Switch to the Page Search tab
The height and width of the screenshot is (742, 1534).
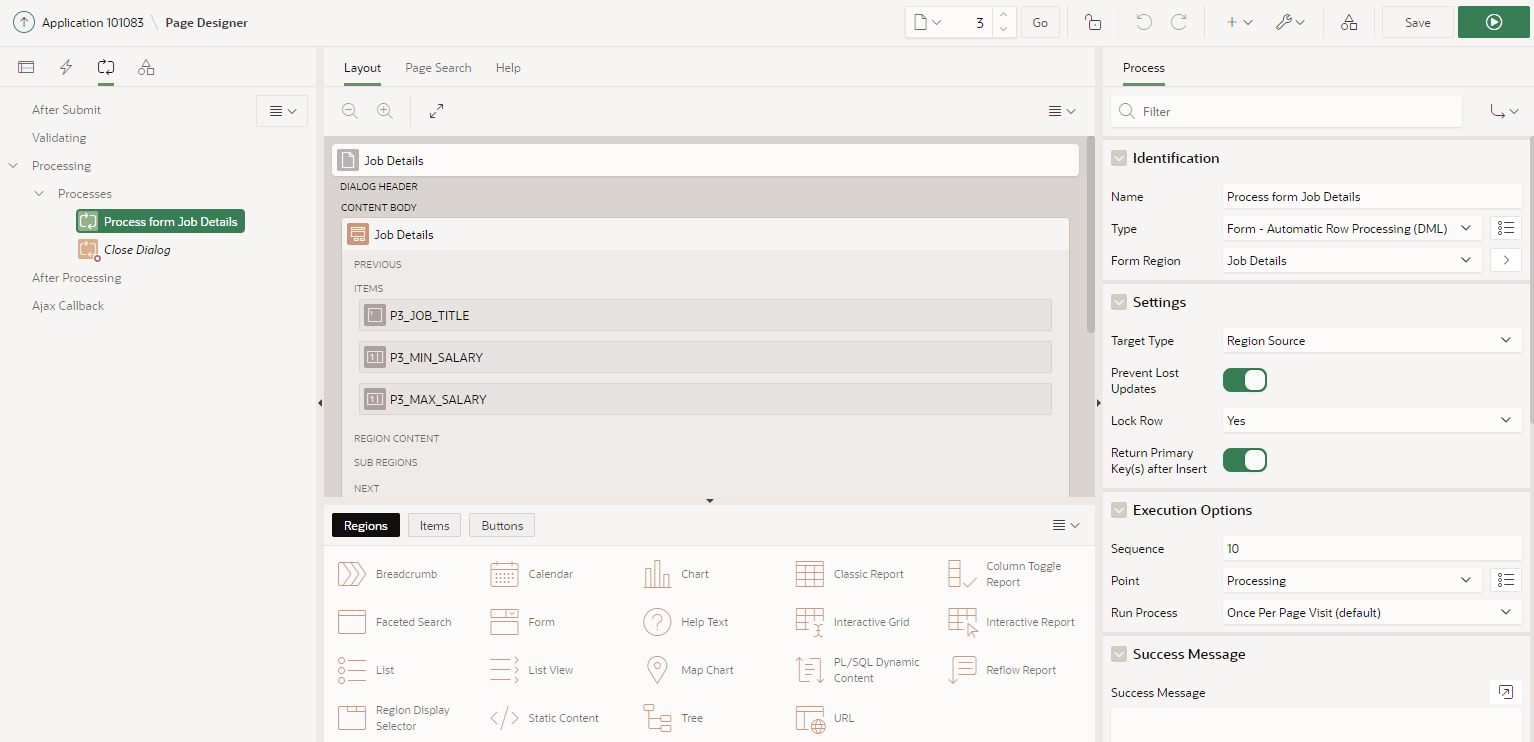pos(438,67)
